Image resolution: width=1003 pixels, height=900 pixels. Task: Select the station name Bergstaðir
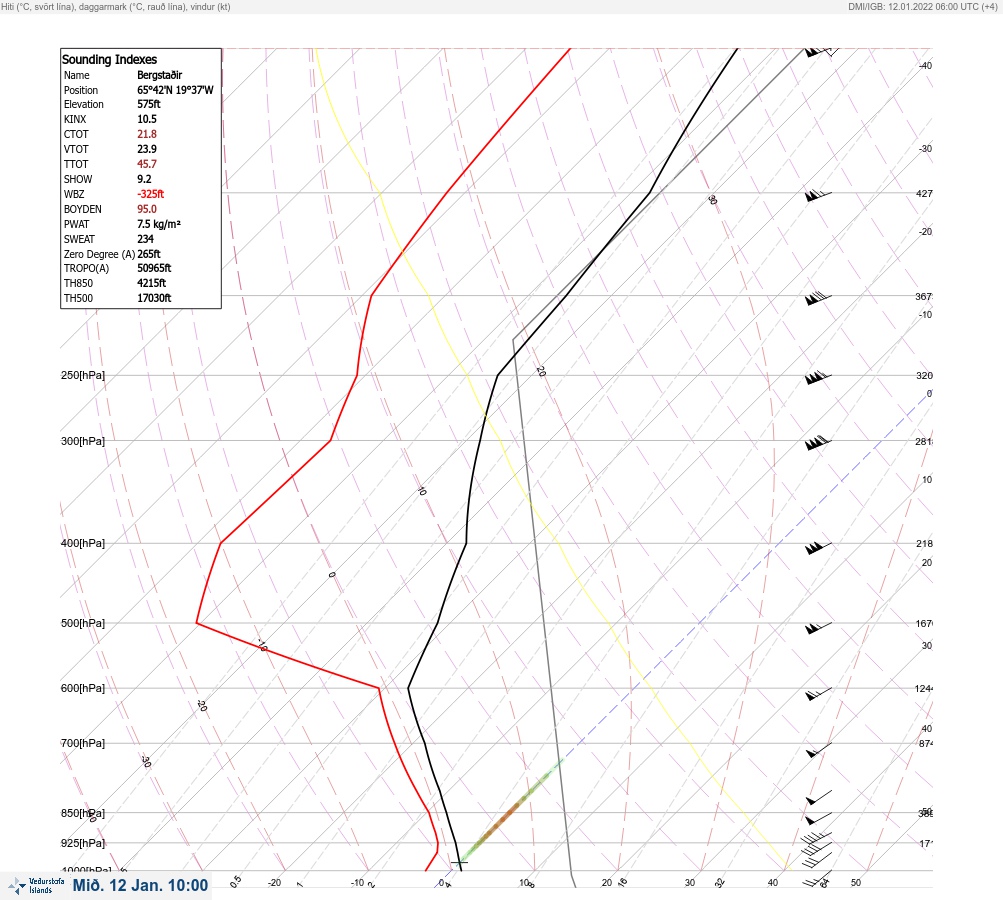[159, 75]
